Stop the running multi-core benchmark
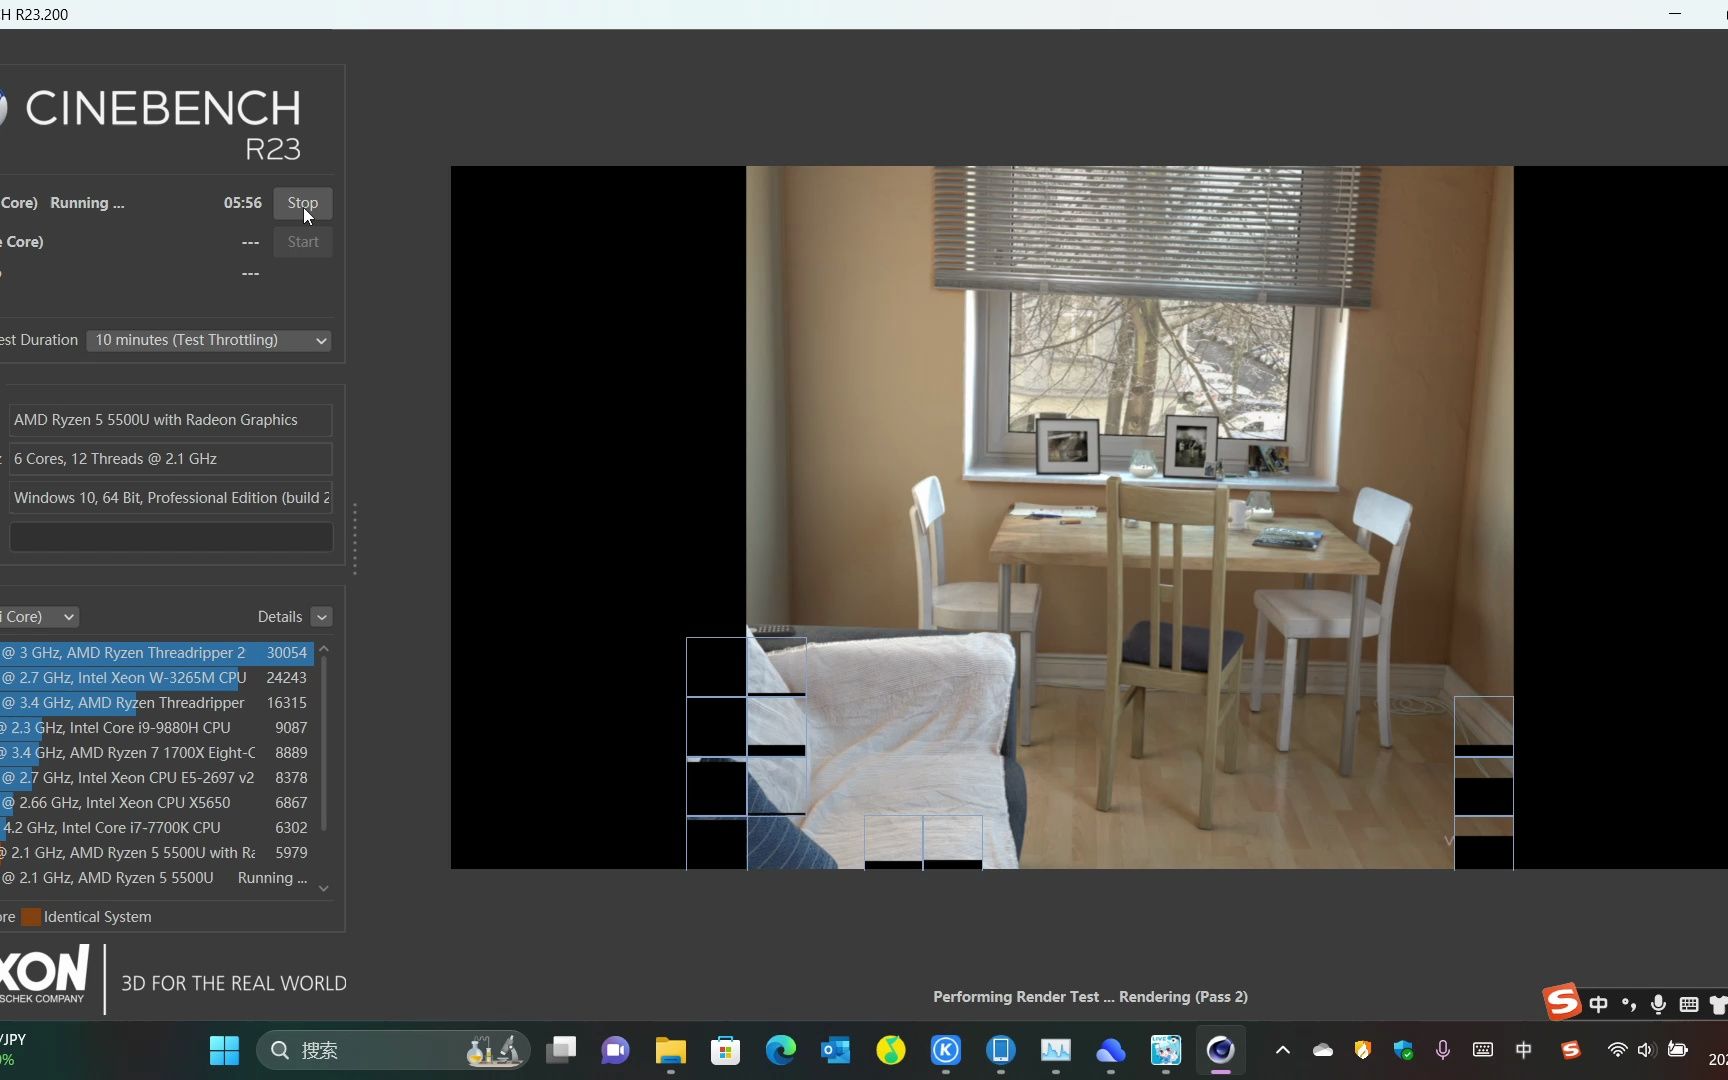This screenshot has height=1080, width=1728. coord(302,203)
